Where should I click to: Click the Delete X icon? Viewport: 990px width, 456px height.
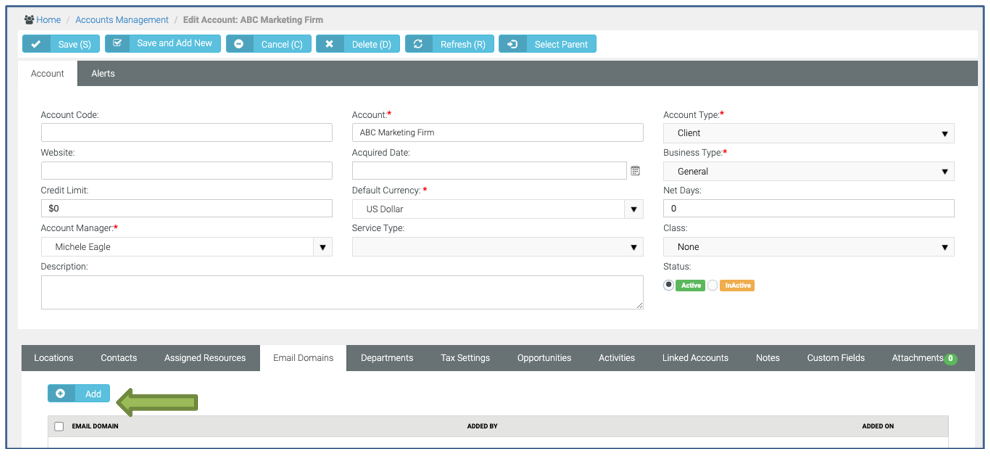tap(329, 44)
